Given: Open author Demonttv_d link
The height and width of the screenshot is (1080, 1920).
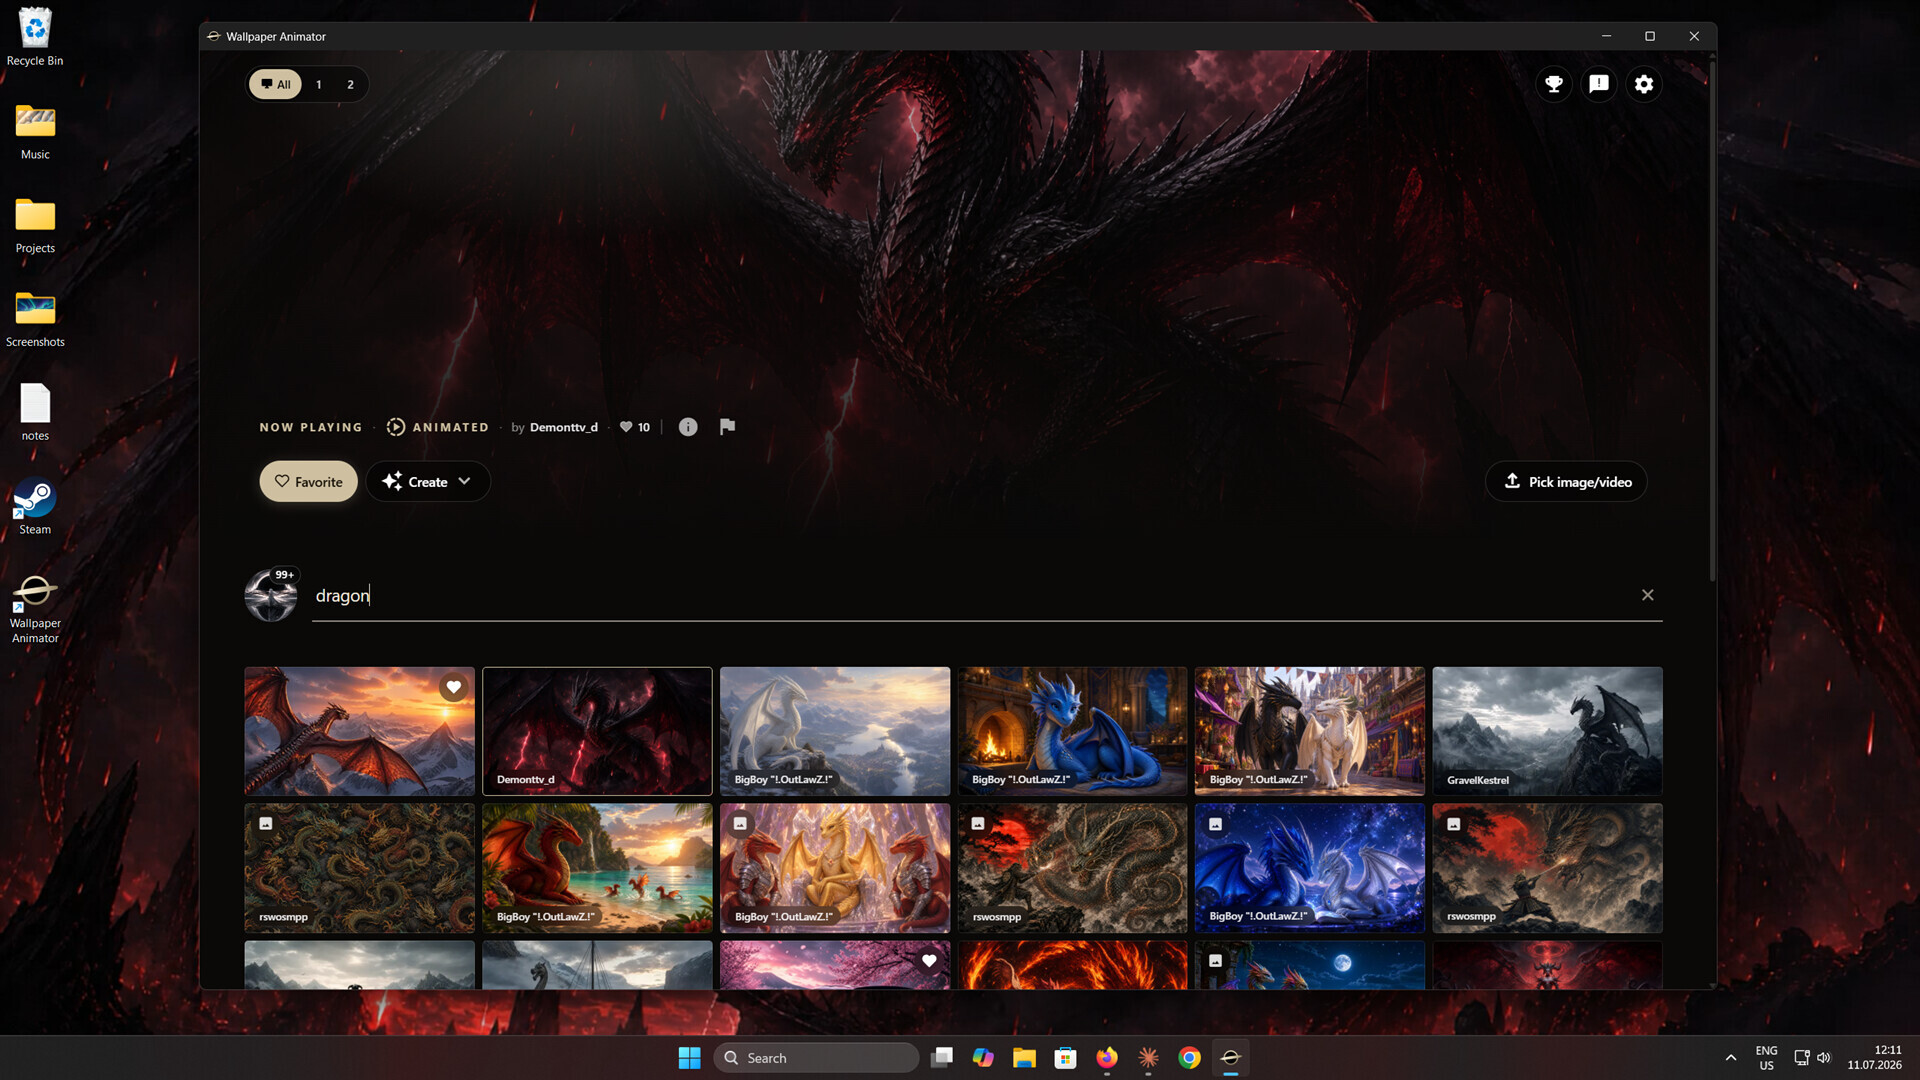Looking at the screenshot, I should (564, 427).
